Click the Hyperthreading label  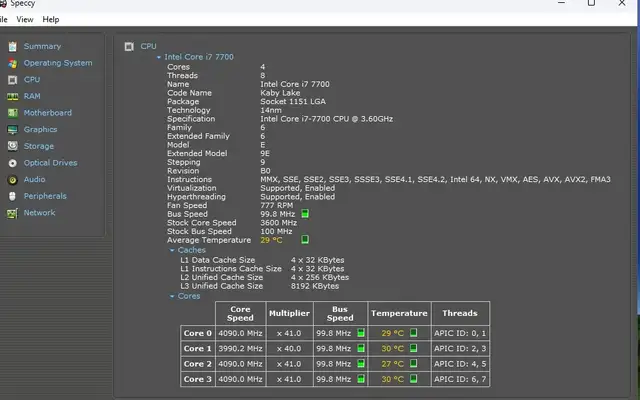point(196,197)
